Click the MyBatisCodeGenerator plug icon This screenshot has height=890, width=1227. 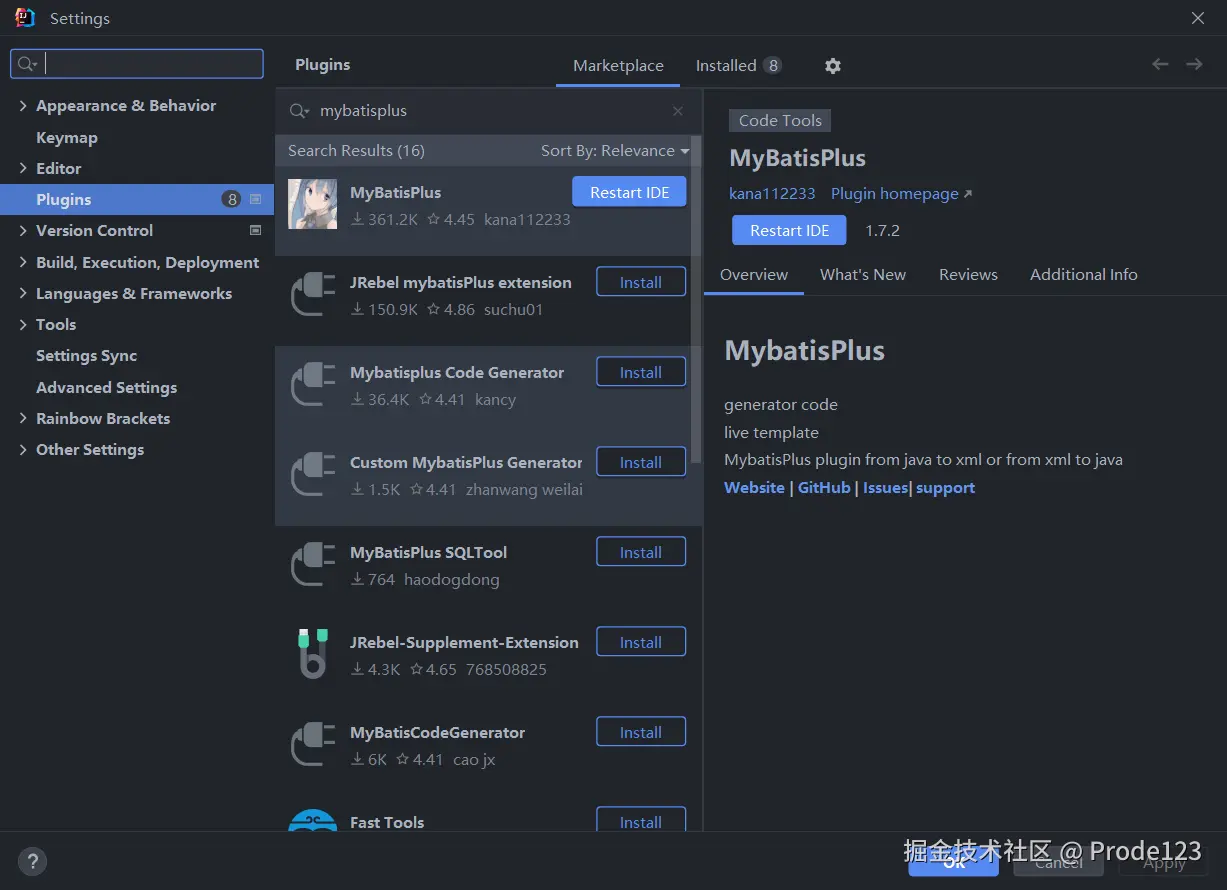[x=312, y=744]
